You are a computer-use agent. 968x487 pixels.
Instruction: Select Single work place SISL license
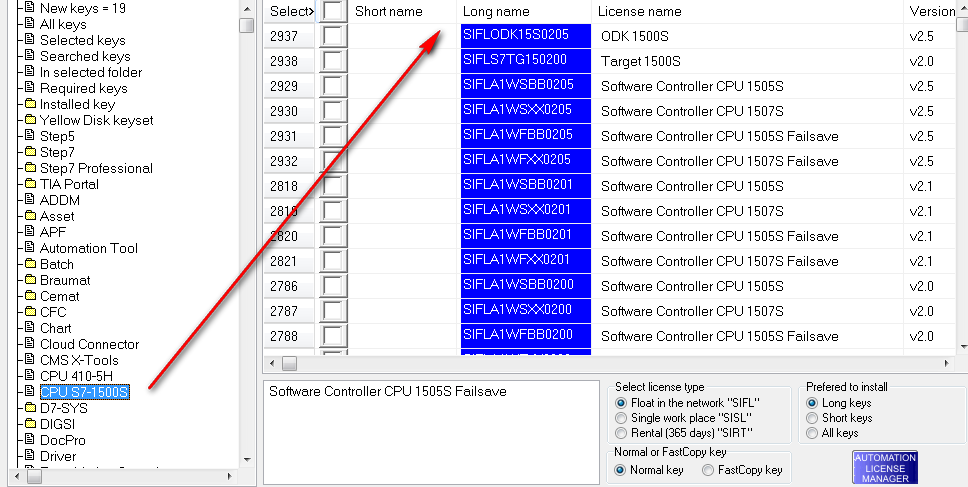coord(621,418)
